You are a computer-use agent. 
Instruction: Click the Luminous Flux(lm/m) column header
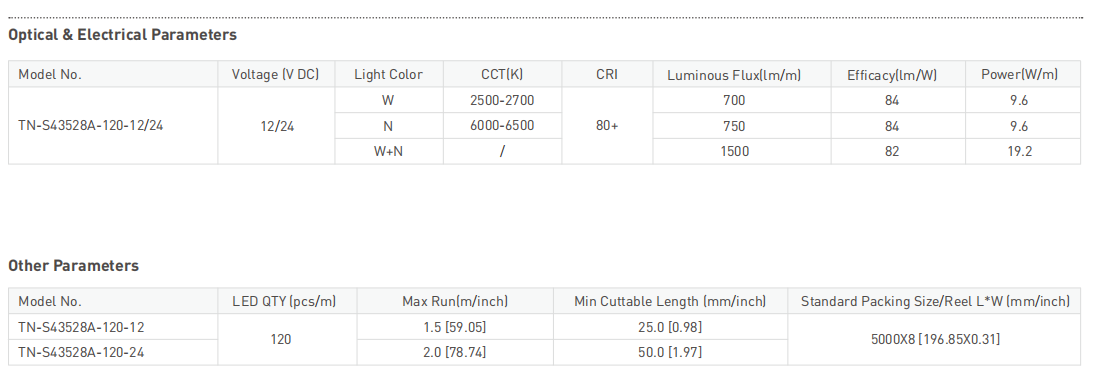click(x=734, y=75)
